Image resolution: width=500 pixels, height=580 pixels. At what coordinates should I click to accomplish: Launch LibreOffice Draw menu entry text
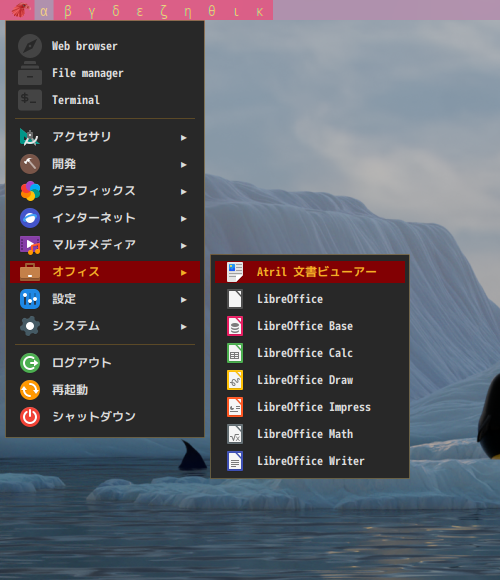(x=305, y=380)
